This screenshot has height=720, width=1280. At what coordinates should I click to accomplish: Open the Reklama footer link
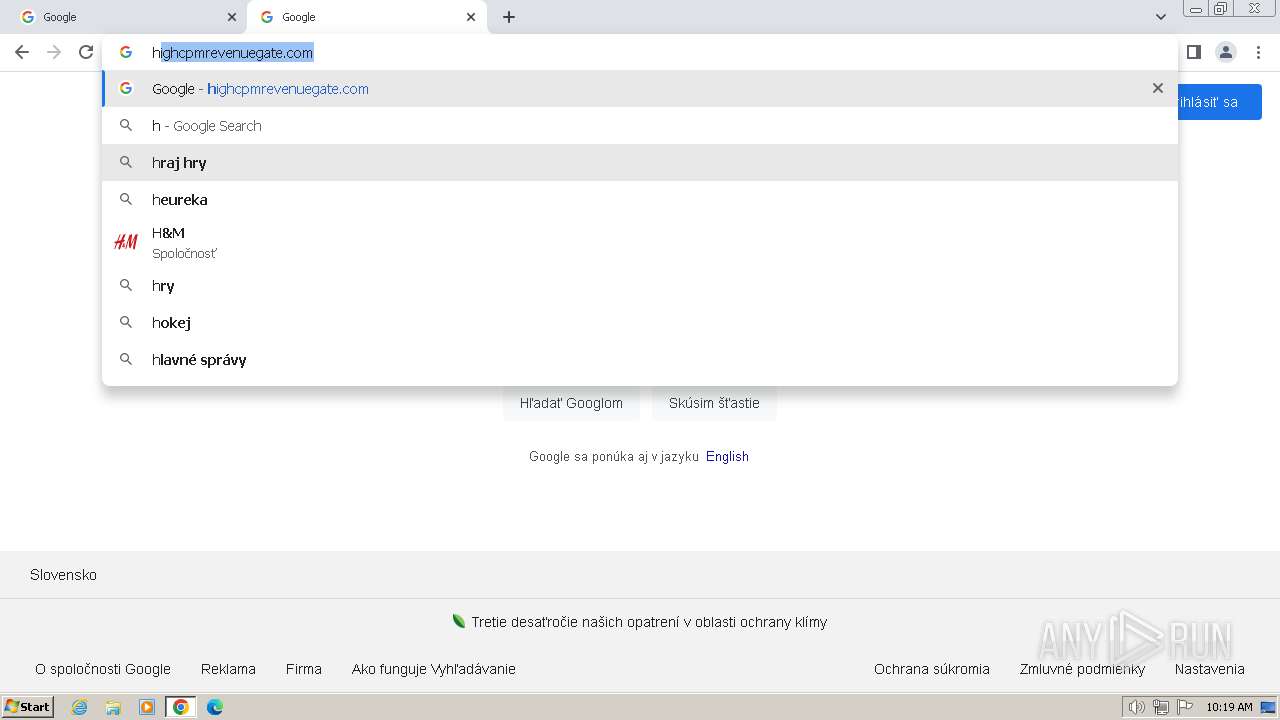click(228, 669)
